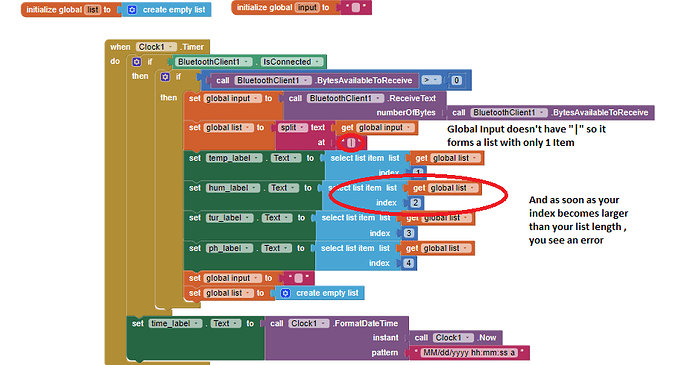Click the circled split 'at' delimiter text block
Screen dimensions: 690x365
[x=351, y=143]
